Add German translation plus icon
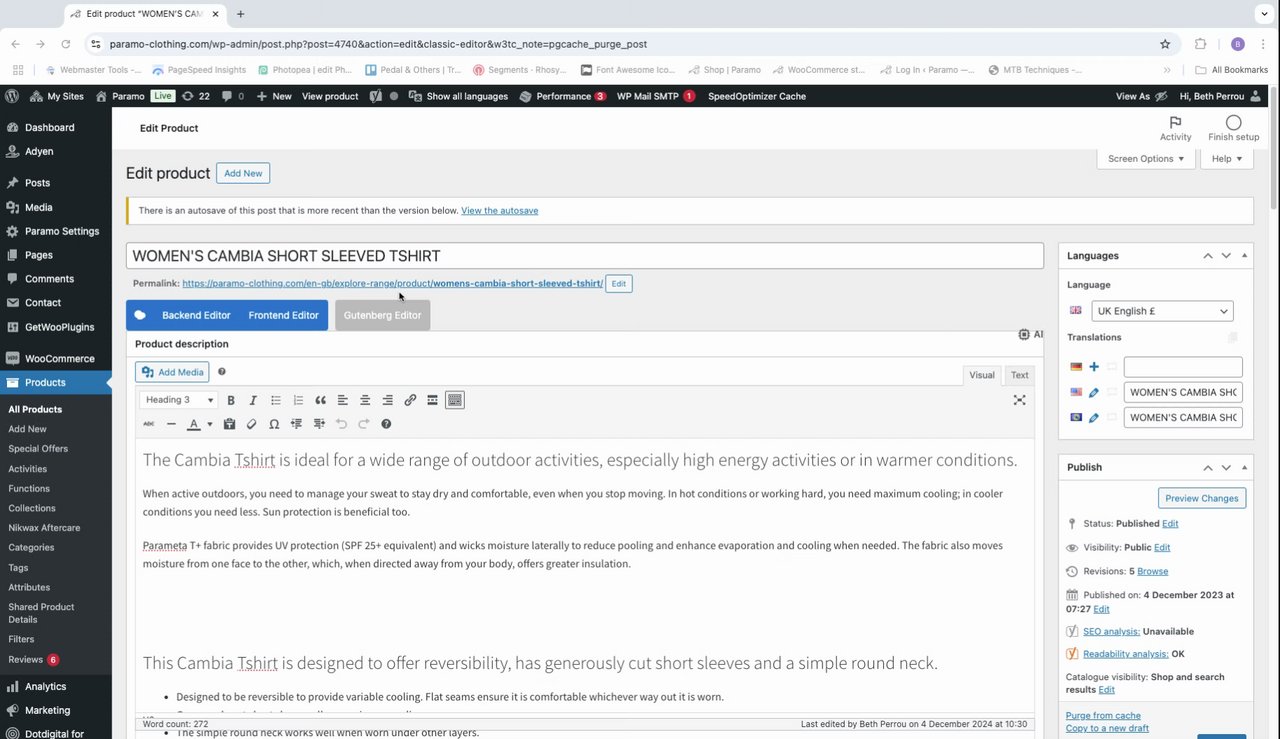Viewport: 1280px width, 739px height. 1094,367
